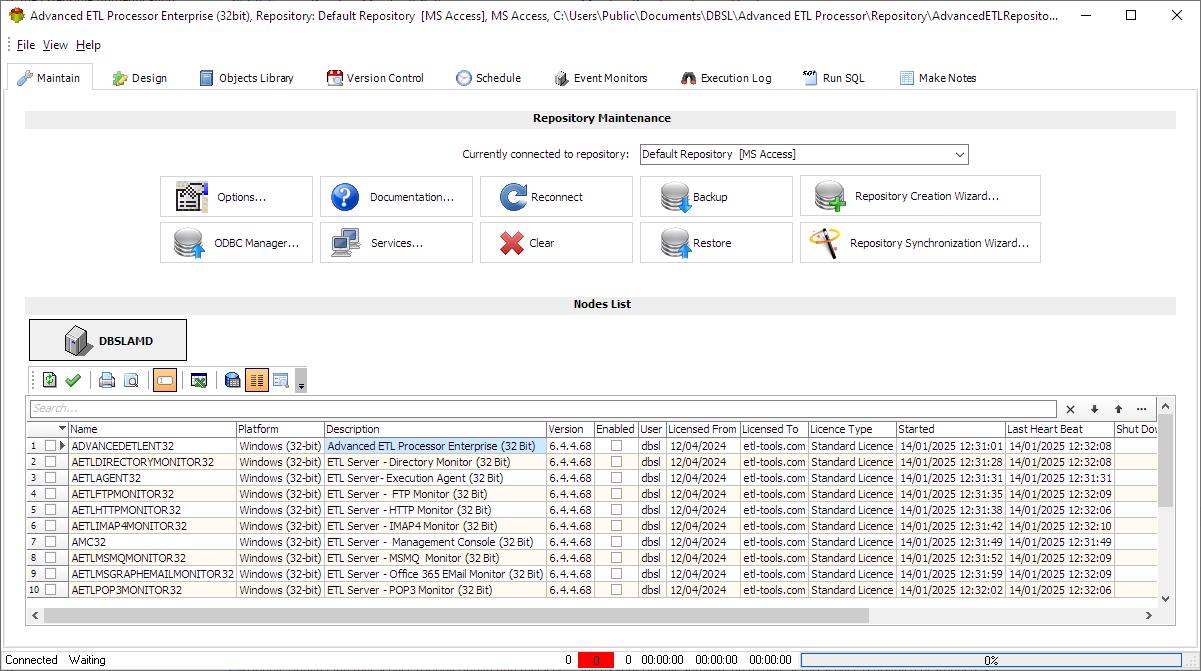Click the export to Excel icon
This screenshot has width=1201, height=671.
coord(199,380)
